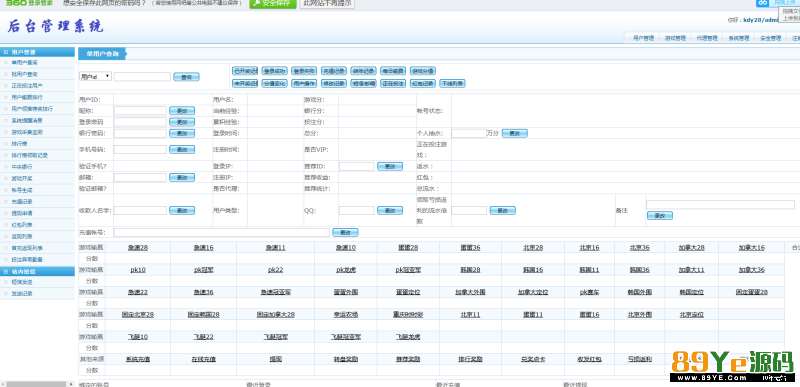Open 游戏管理 in the top navigation

tap(674, 38)
